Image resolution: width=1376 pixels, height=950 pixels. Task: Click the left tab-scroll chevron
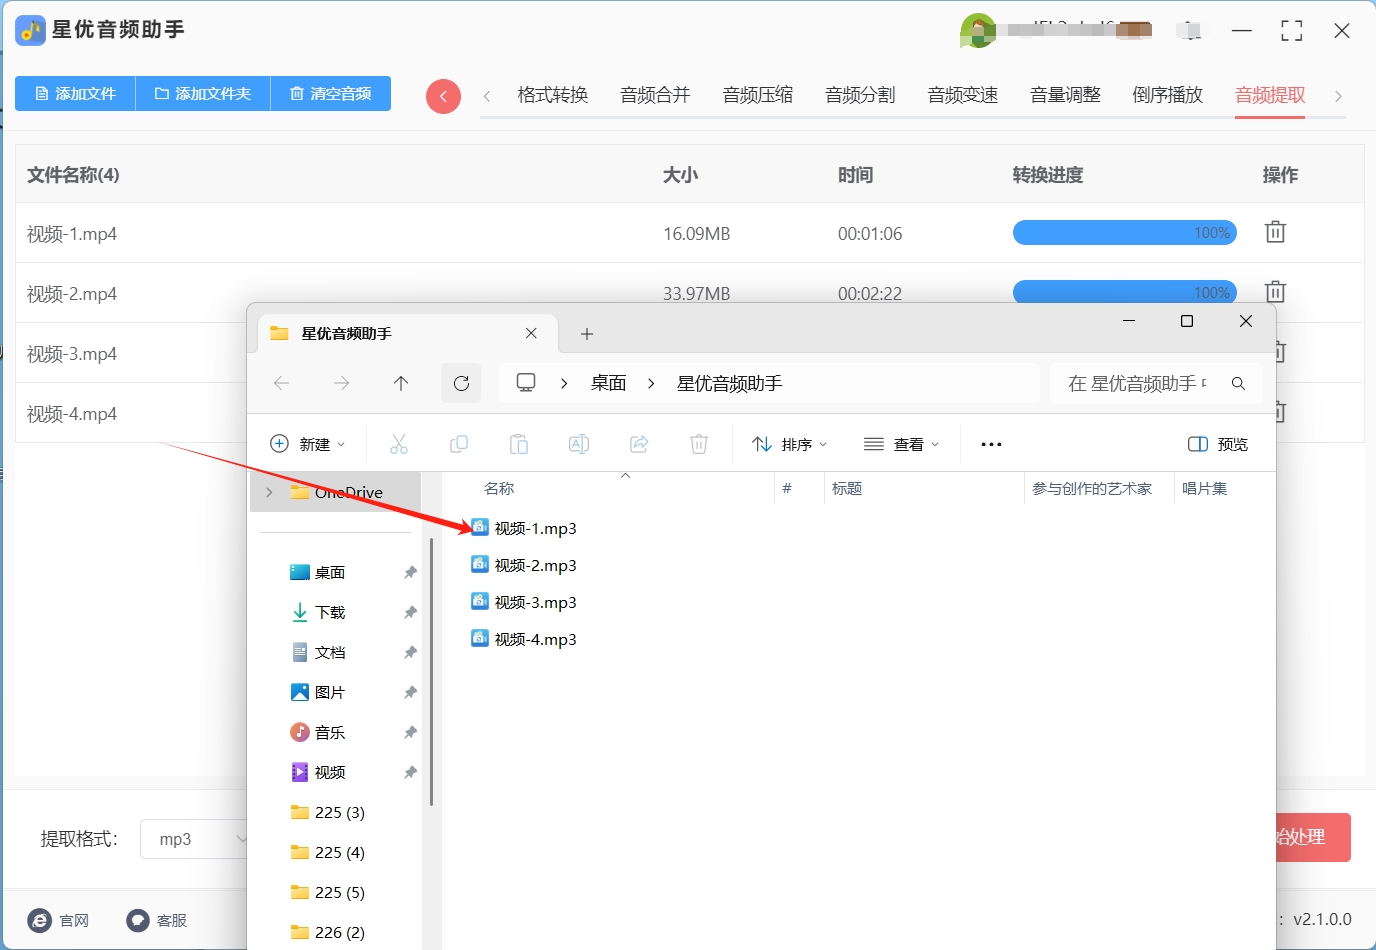coord(487,96)
